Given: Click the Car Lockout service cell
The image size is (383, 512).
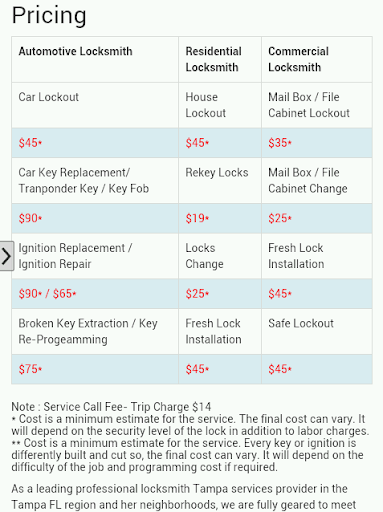Looking at the screenshot, I should (x=95, y=105).
